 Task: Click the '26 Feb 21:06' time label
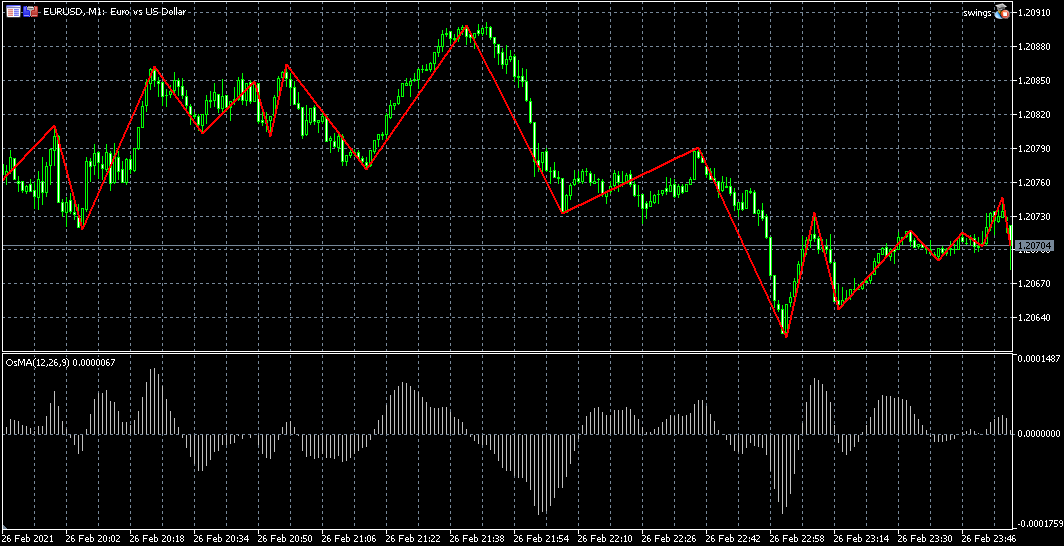click(x=348, y=539)
